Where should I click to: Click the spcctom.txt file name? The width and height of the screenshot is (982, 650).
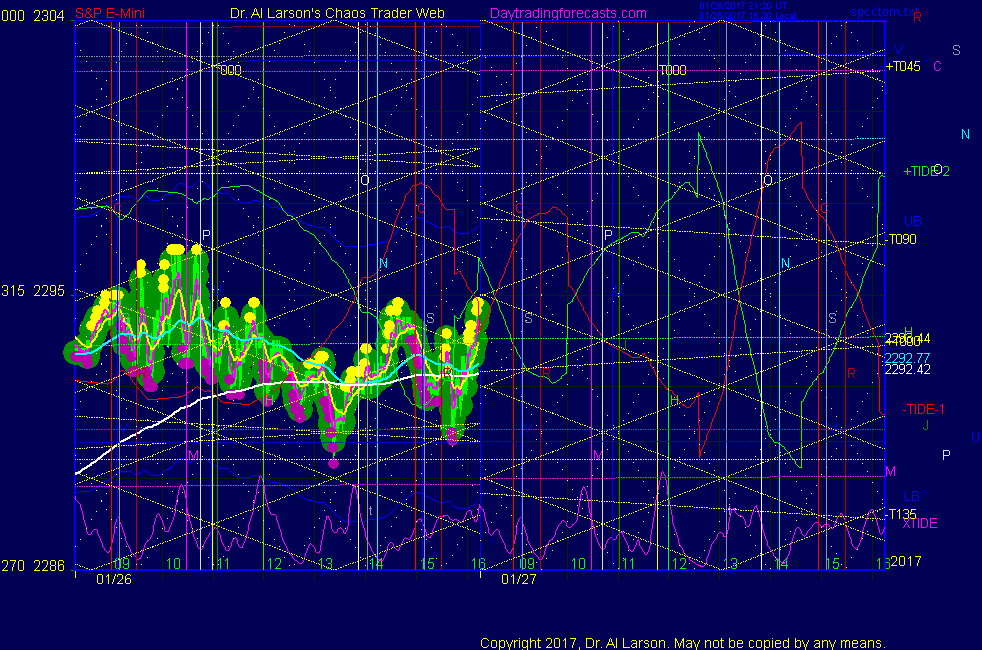tap(884, 12)
